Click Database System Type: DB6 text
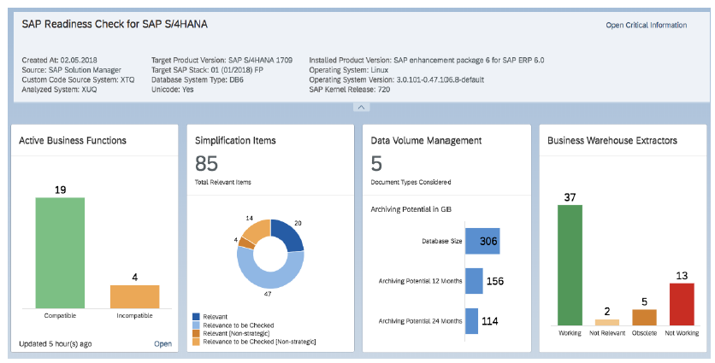The height and width of the screenshot is (363, 715). click(x=197, y=80)
